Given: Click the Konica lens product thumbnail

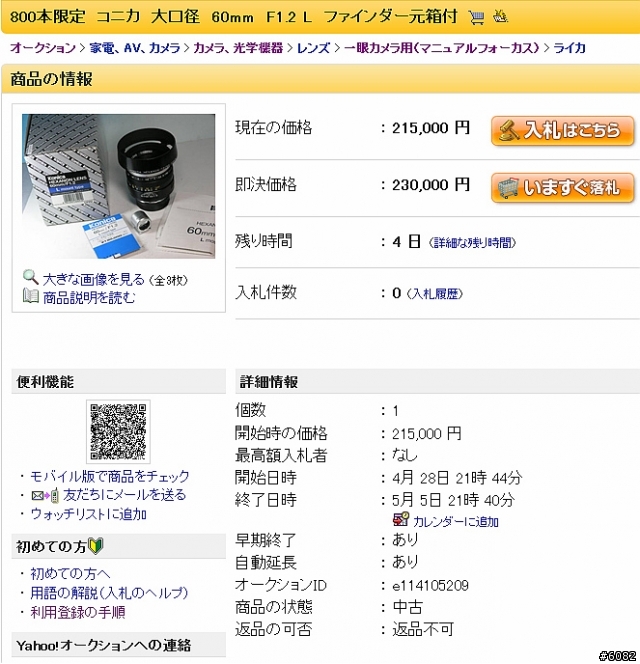Looking at the screenshot, I should (119, 186).
